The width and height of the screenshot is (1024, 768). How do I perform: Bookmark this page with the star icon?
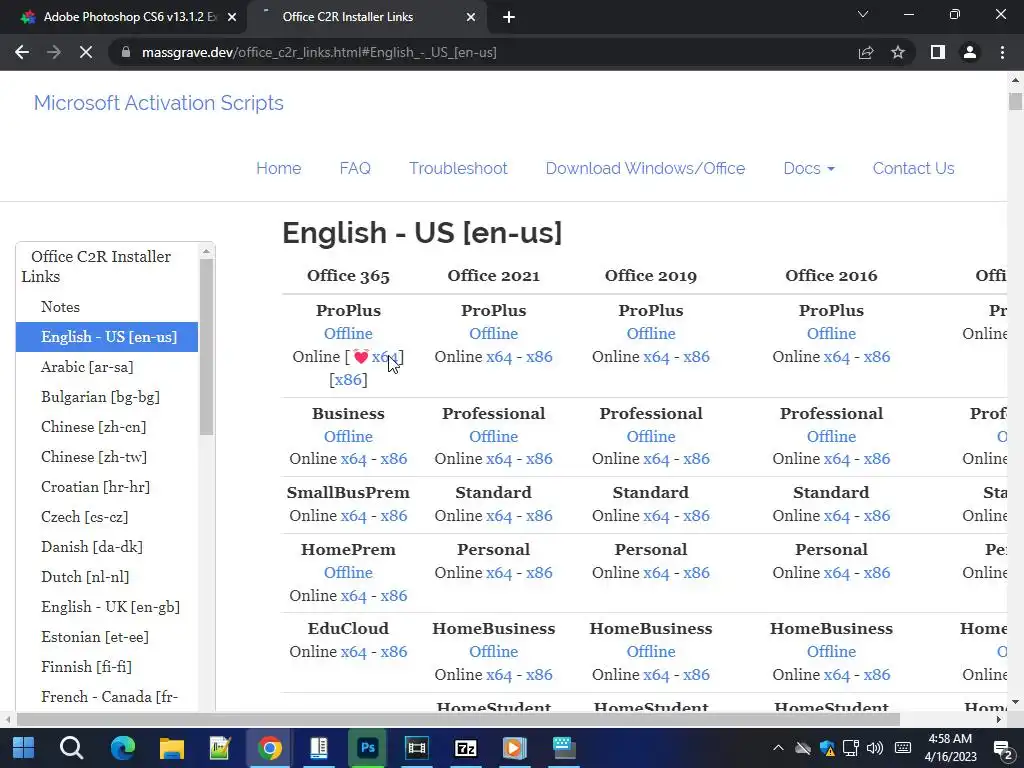(898, 52)
